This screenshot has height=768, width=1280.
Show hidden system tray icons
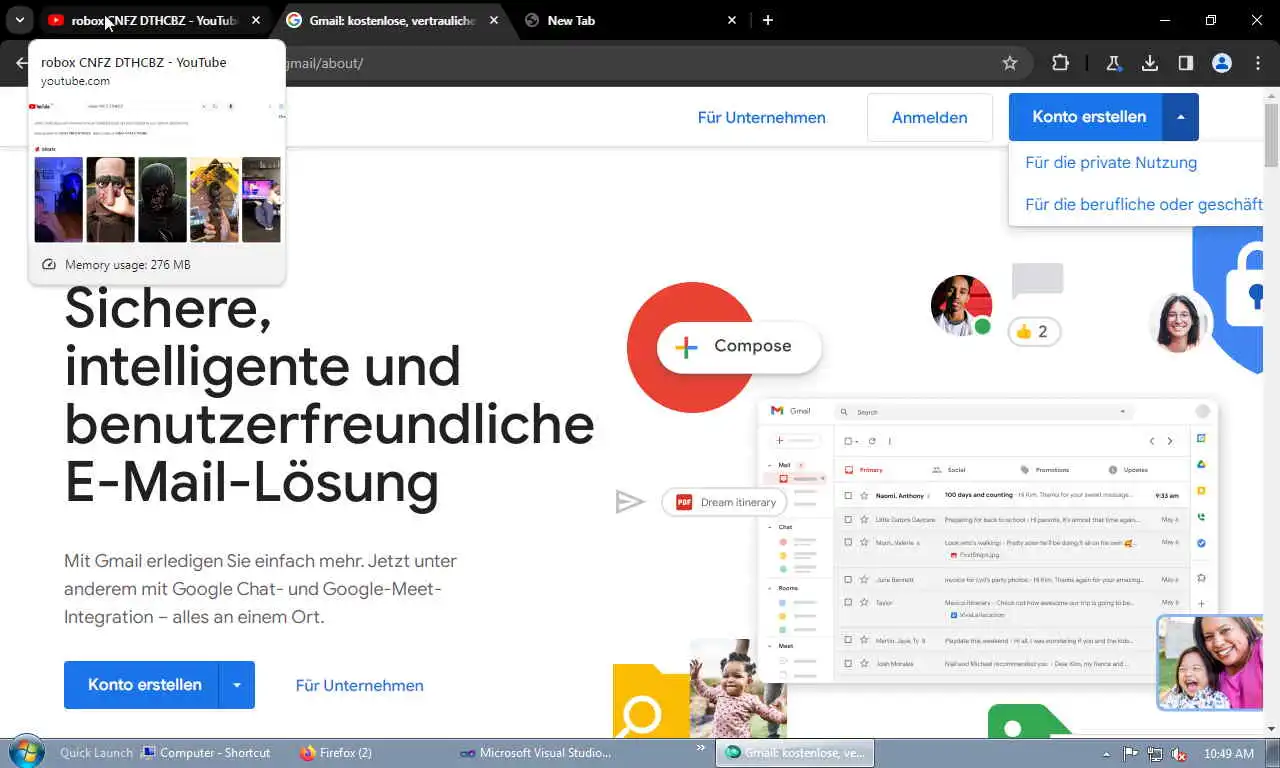1106,754
